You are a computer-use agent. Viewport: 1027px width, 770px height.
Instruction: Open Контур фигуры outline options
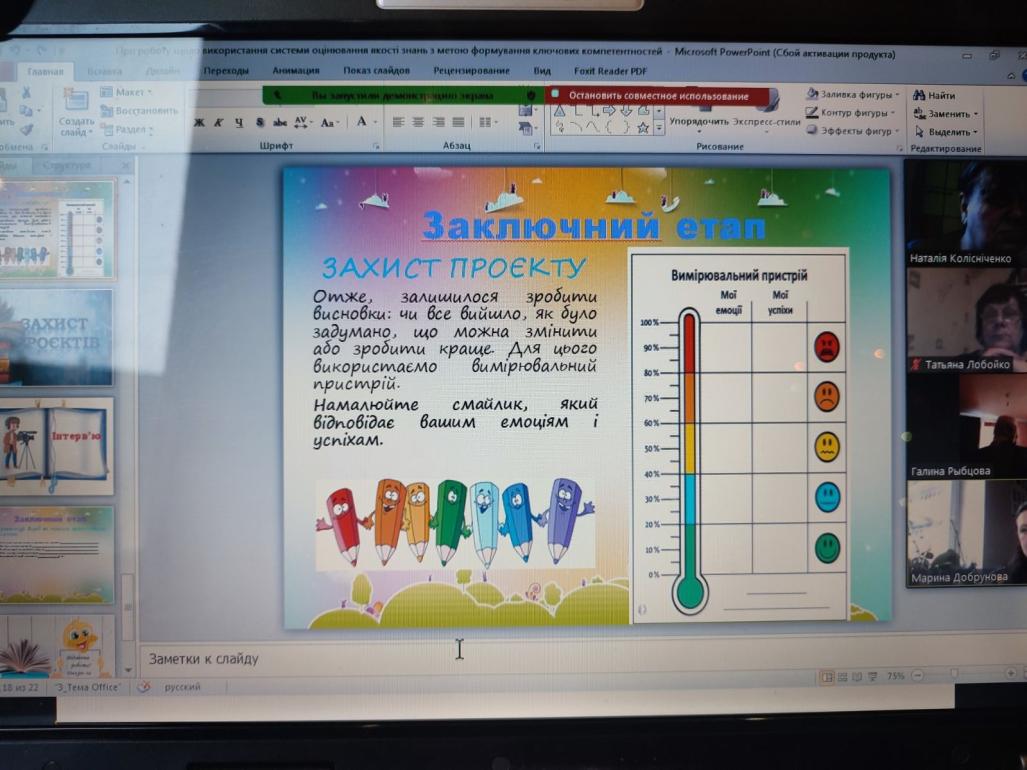(850, 113)
